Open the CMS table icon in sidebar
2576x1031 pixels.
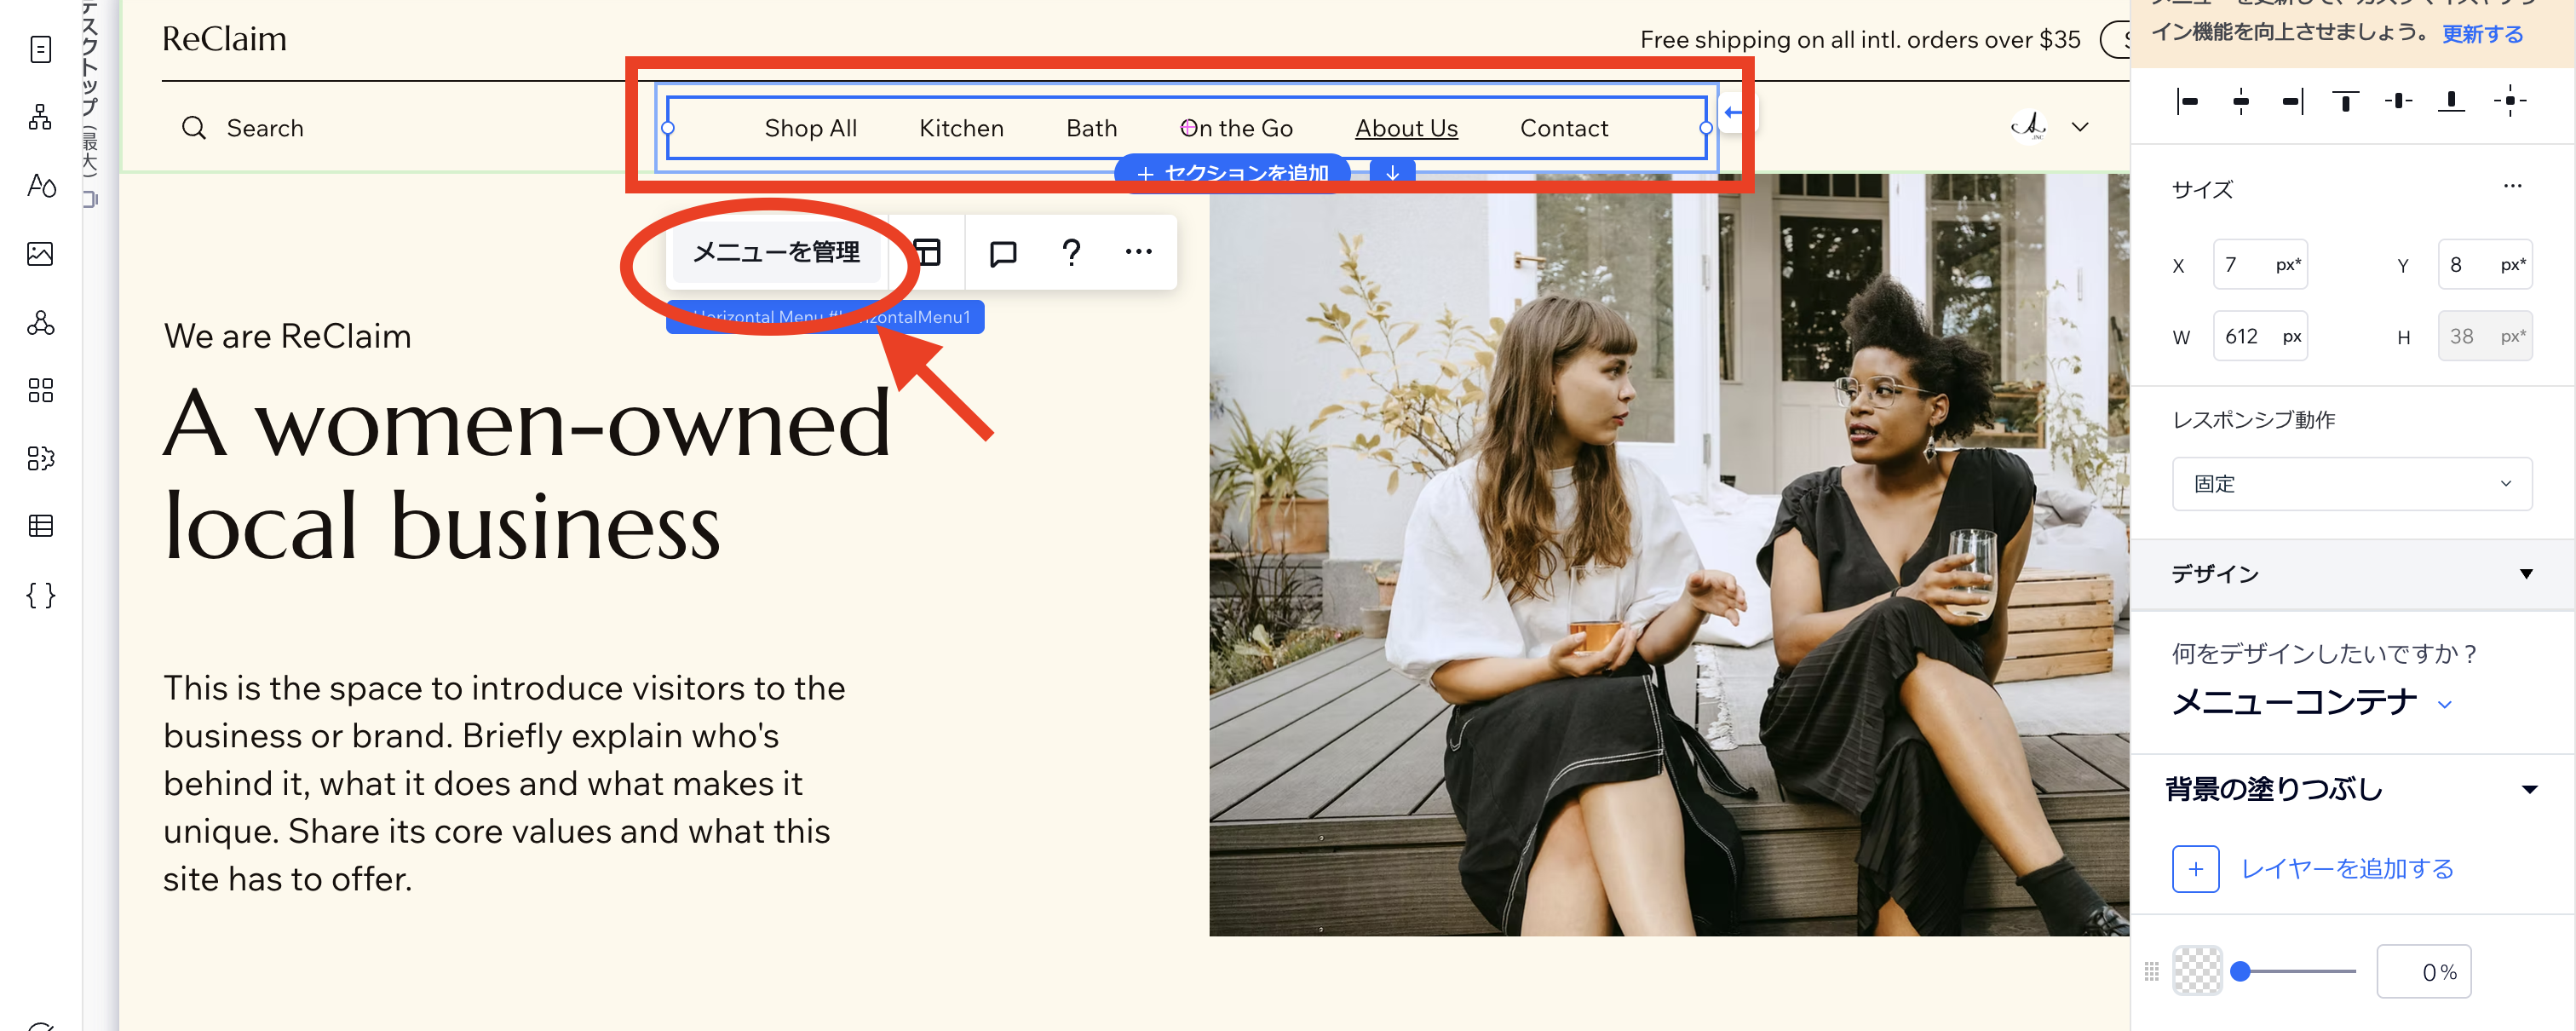click(40, 526)
